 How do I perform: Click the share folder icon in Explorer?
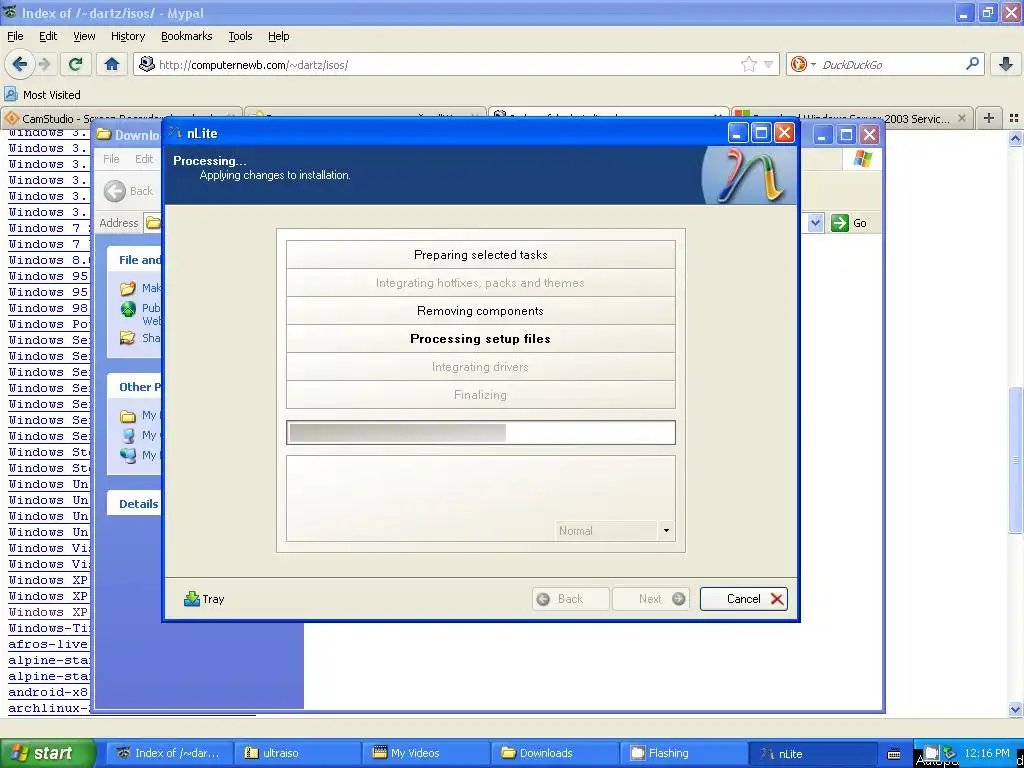(128, 338)
